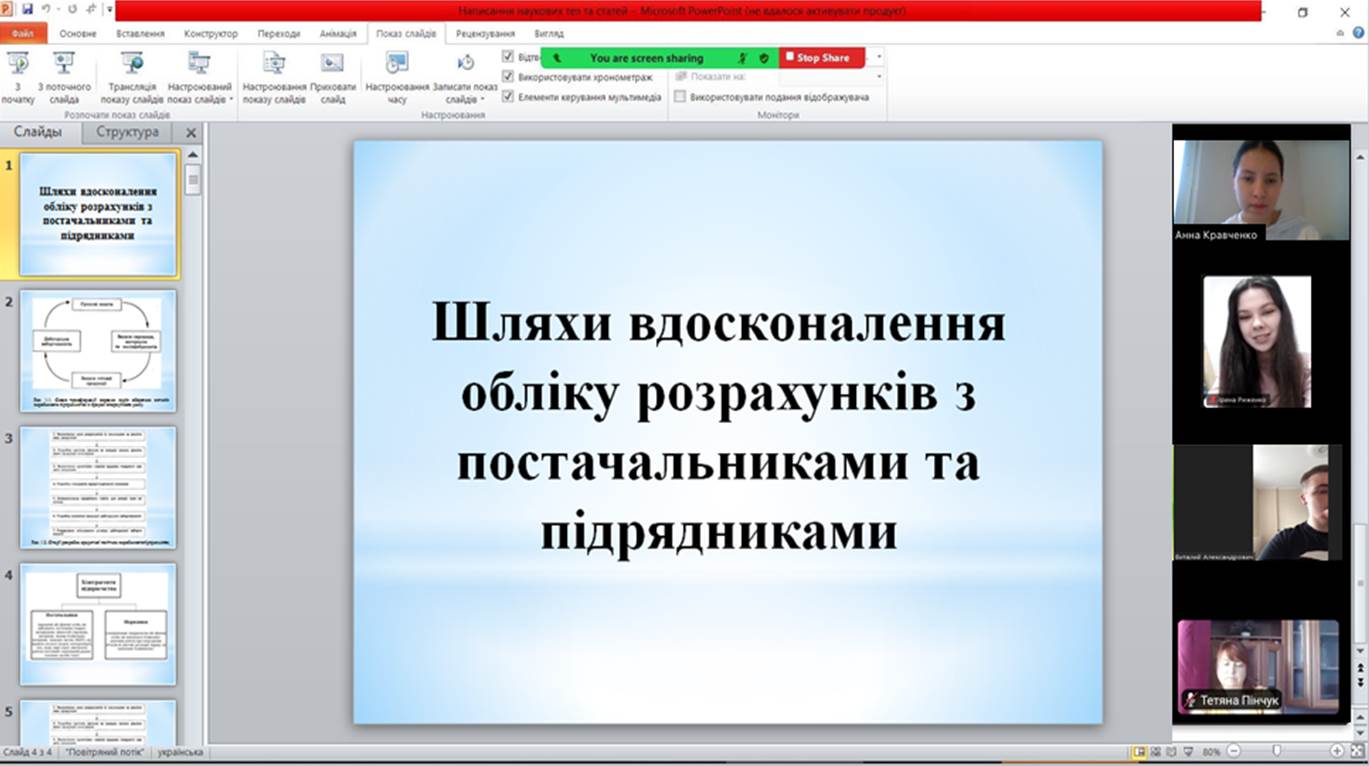
Task: Click Віталій Александрович video tile
Action: 1258,503
